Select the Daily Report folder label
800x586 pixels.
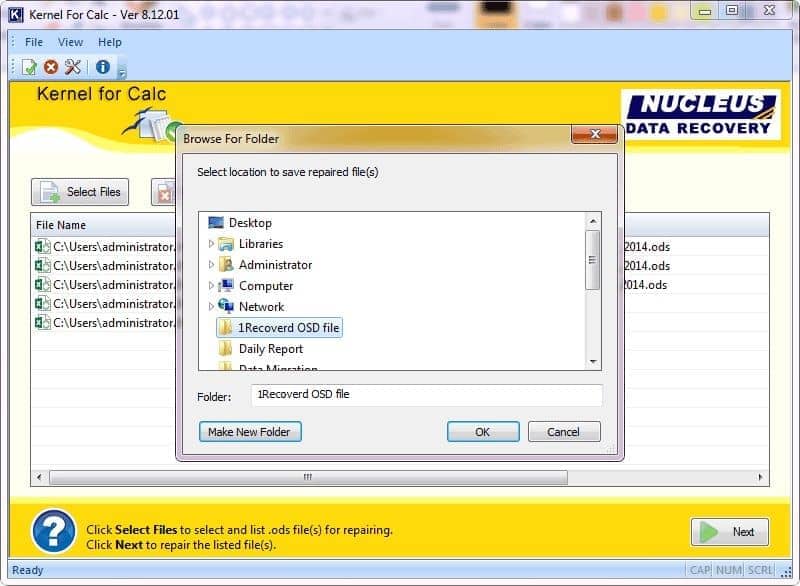[x=271, y=349]
